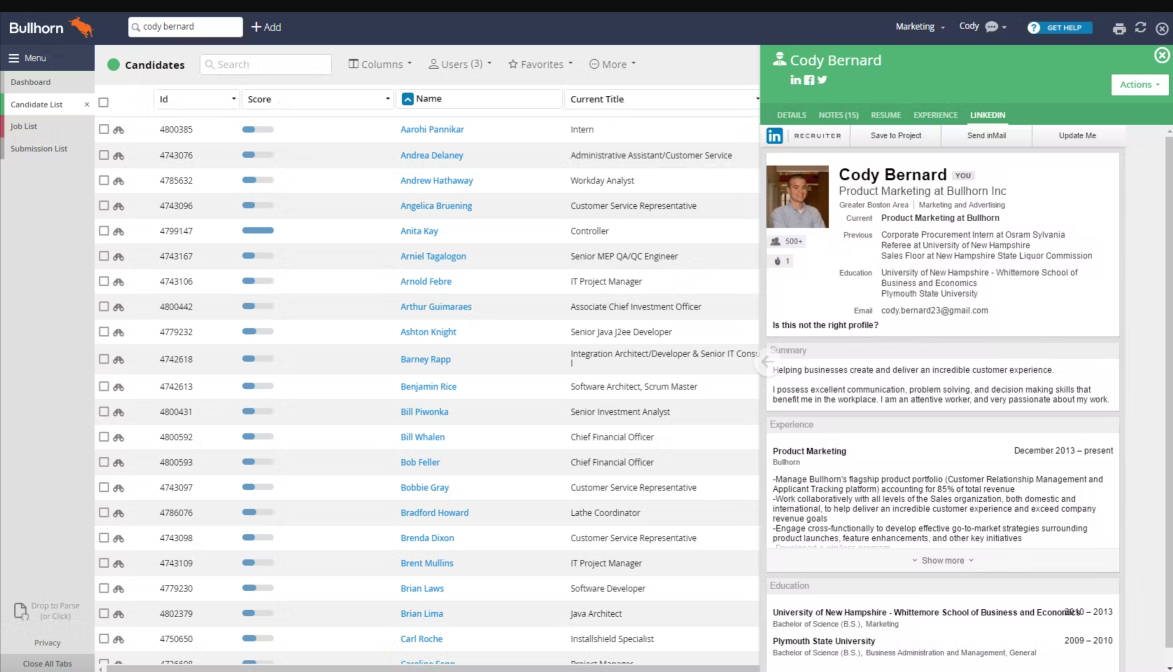Click the hamburger Menu icon
This screenshot has height=672, width=1173.
13,58
